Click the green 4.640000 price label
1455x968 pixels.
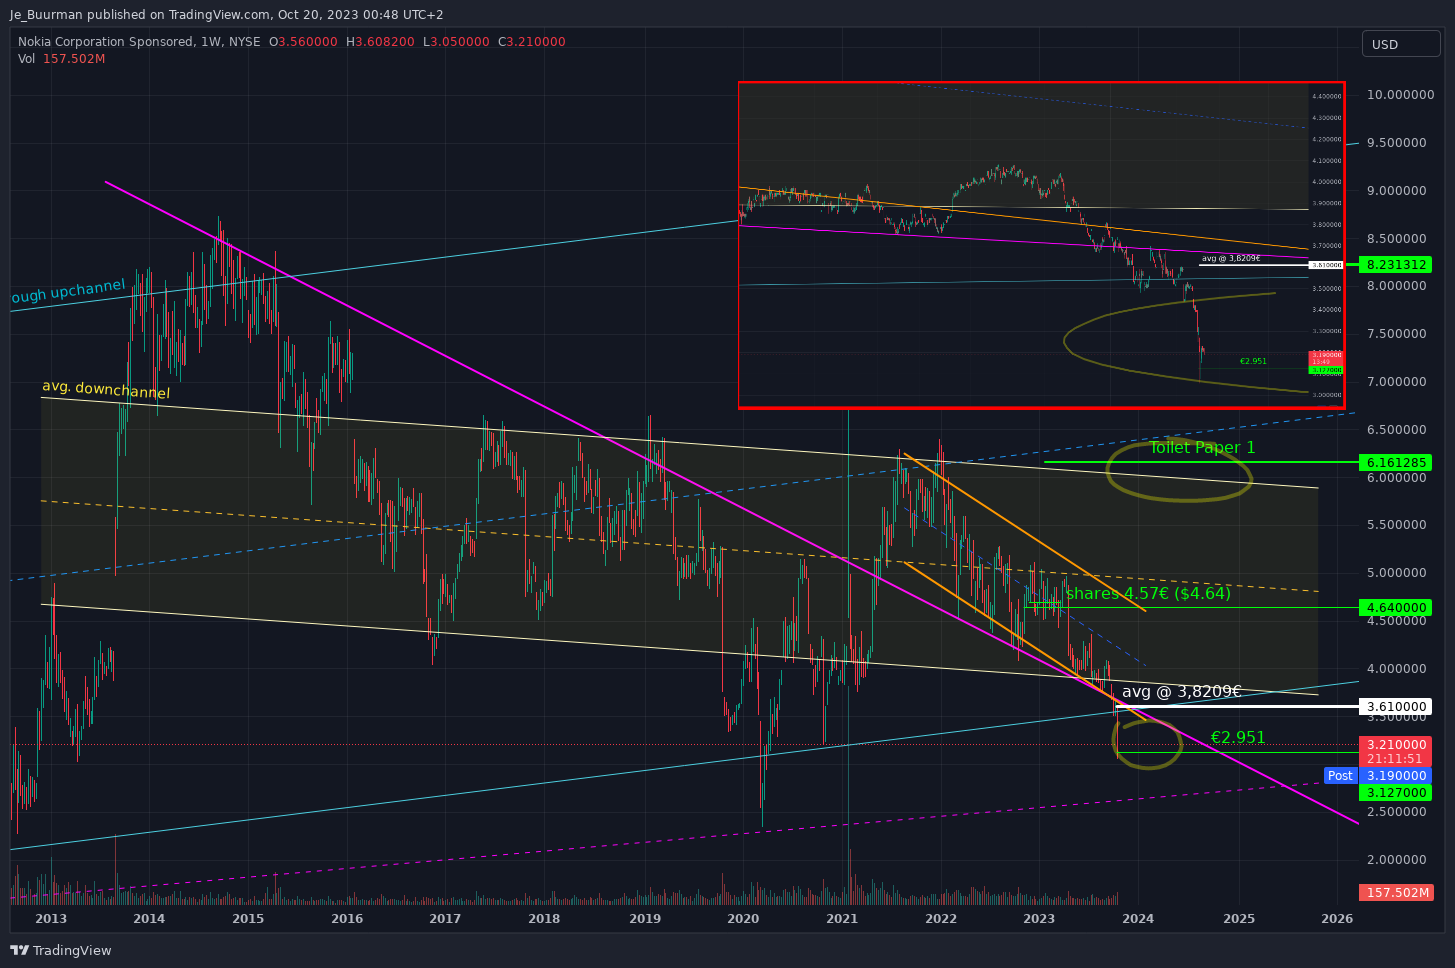1395,607
